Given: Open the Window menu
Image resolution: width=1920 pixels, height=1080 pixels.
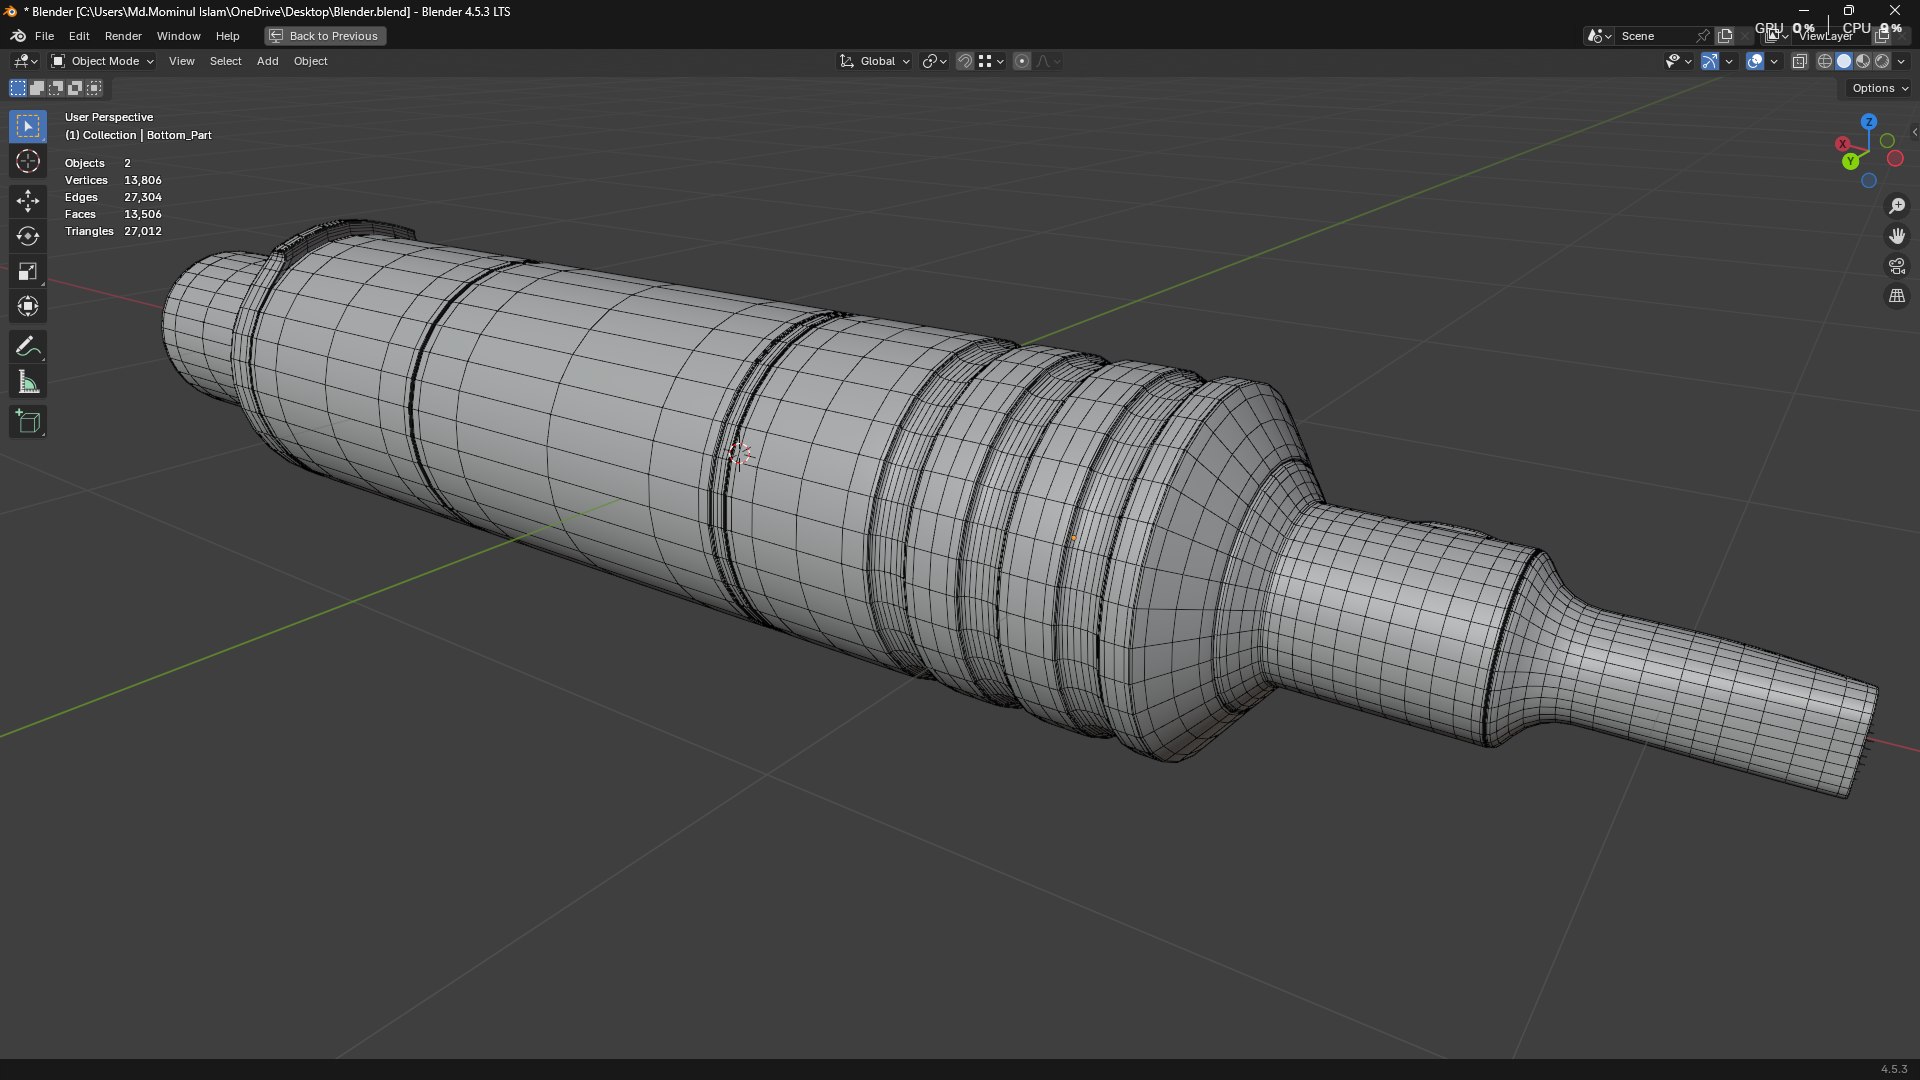Looking at the screenshot, I should click(x=178, y=36).
